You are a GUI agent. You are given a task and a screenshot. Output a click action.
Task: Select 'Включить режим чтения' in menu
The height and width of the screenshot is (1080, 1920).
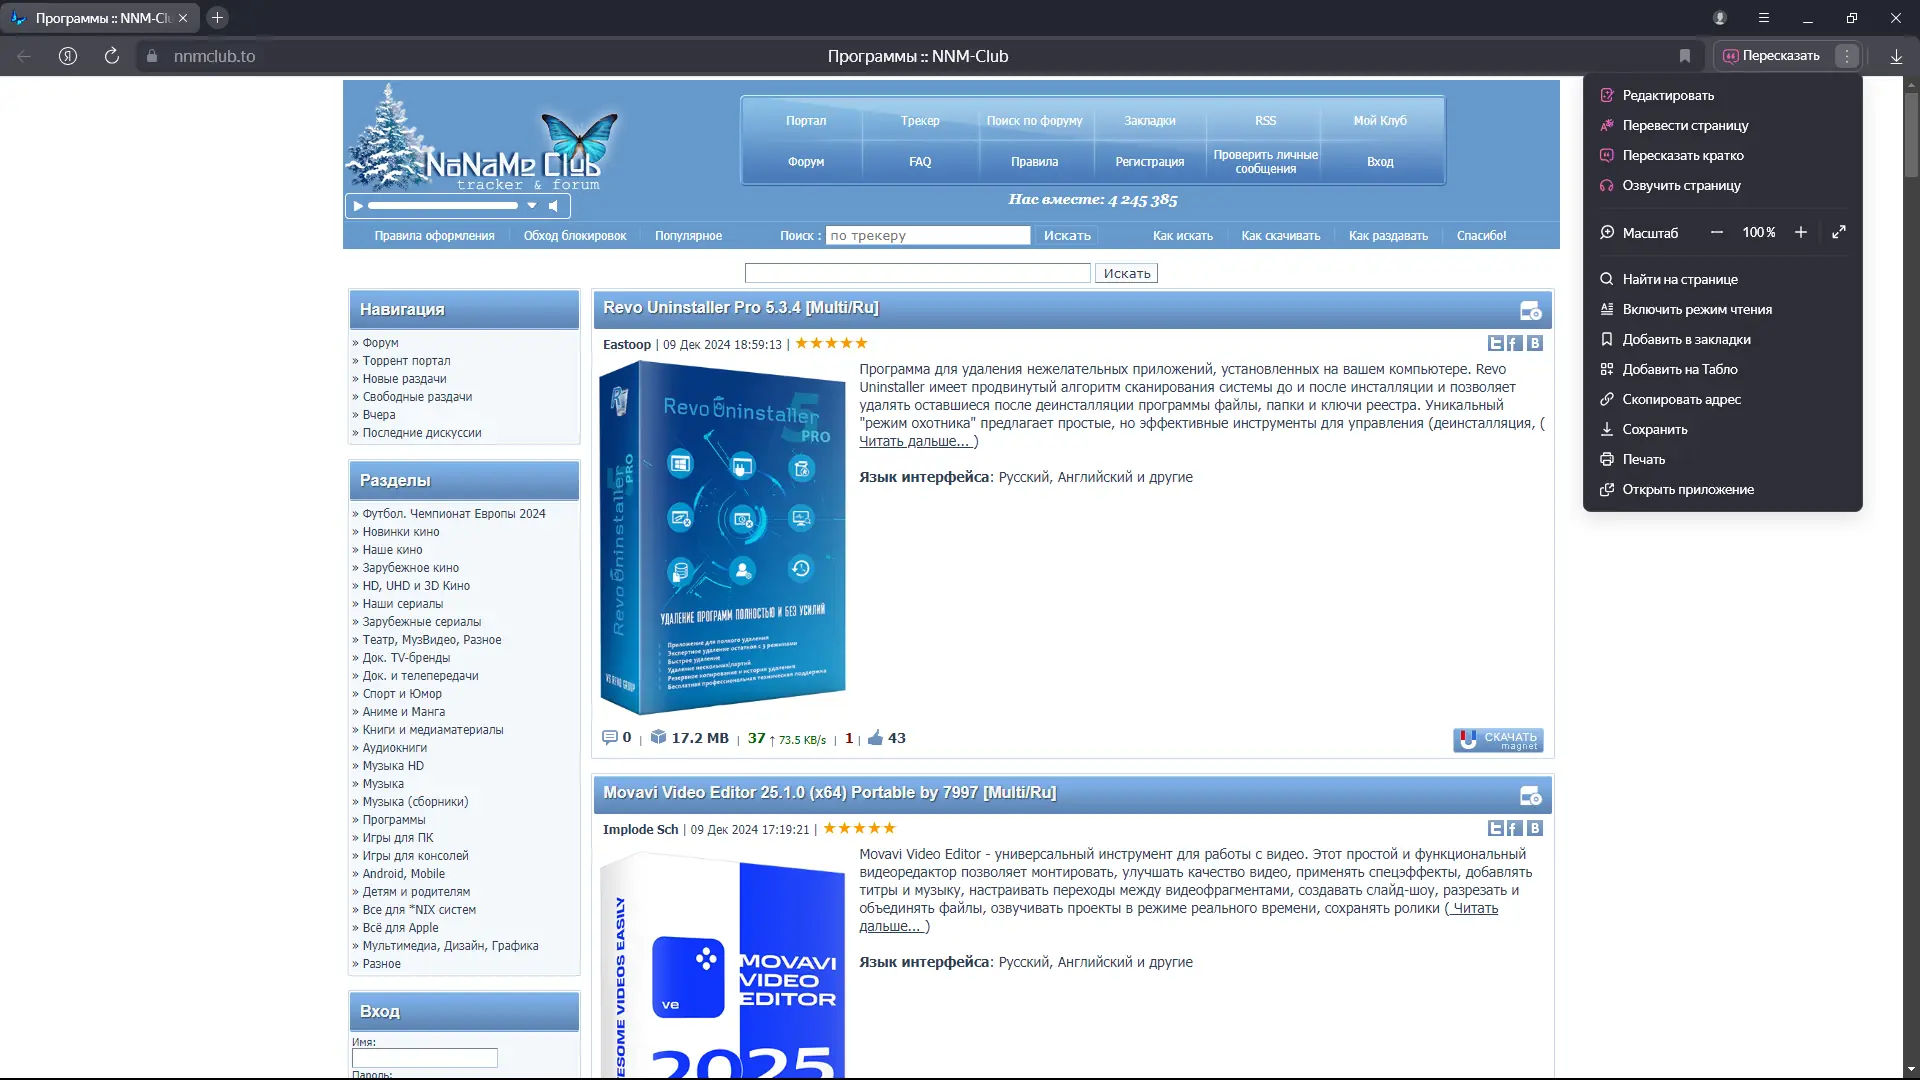click(x=1696, y=310)
